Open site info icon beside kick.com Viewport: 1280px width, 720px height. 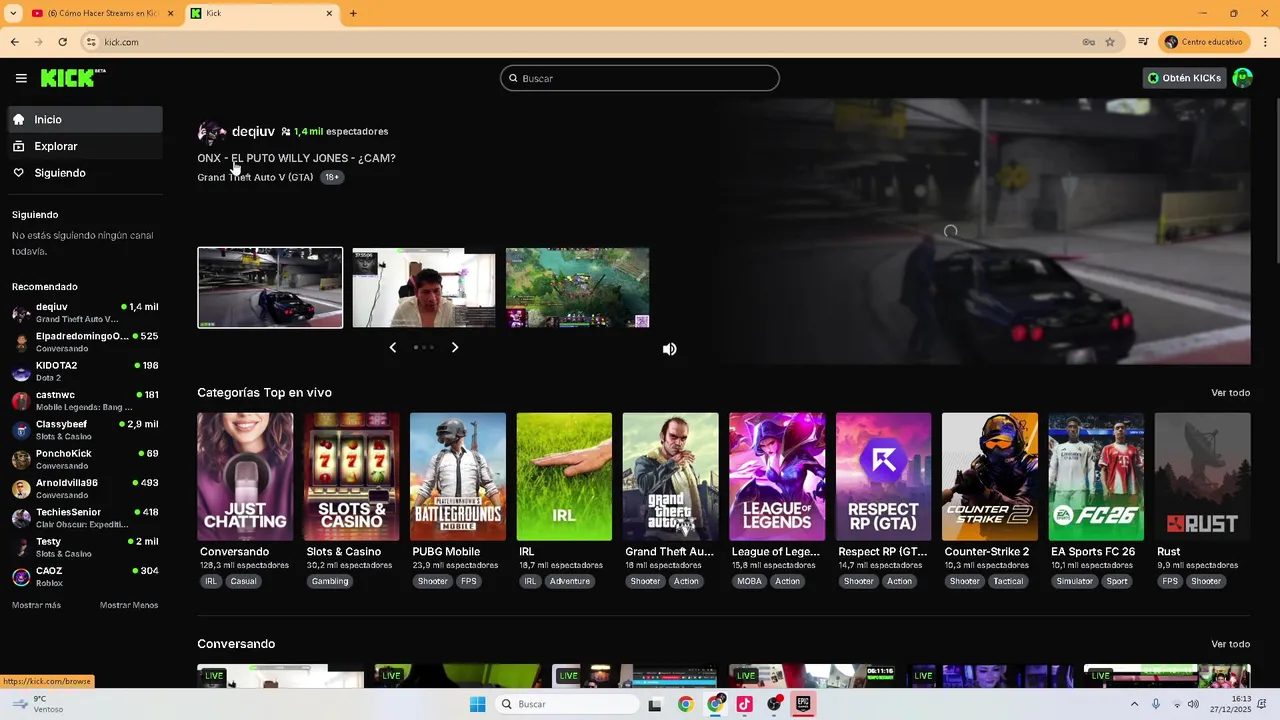90,42
